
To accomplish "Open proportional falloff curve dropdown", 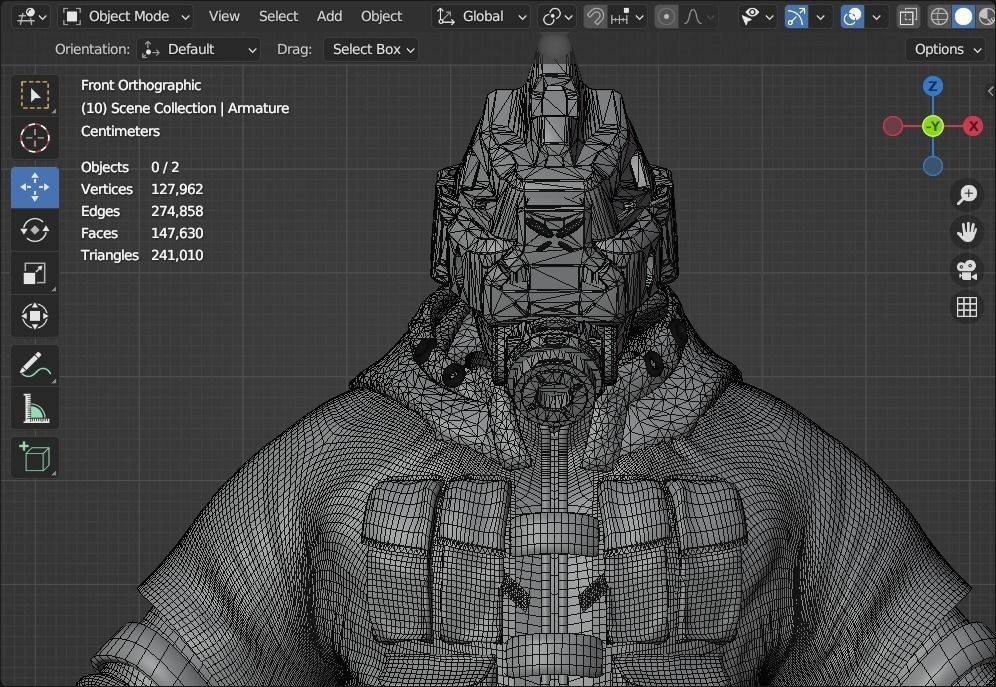I will click(x=697, y=17).
